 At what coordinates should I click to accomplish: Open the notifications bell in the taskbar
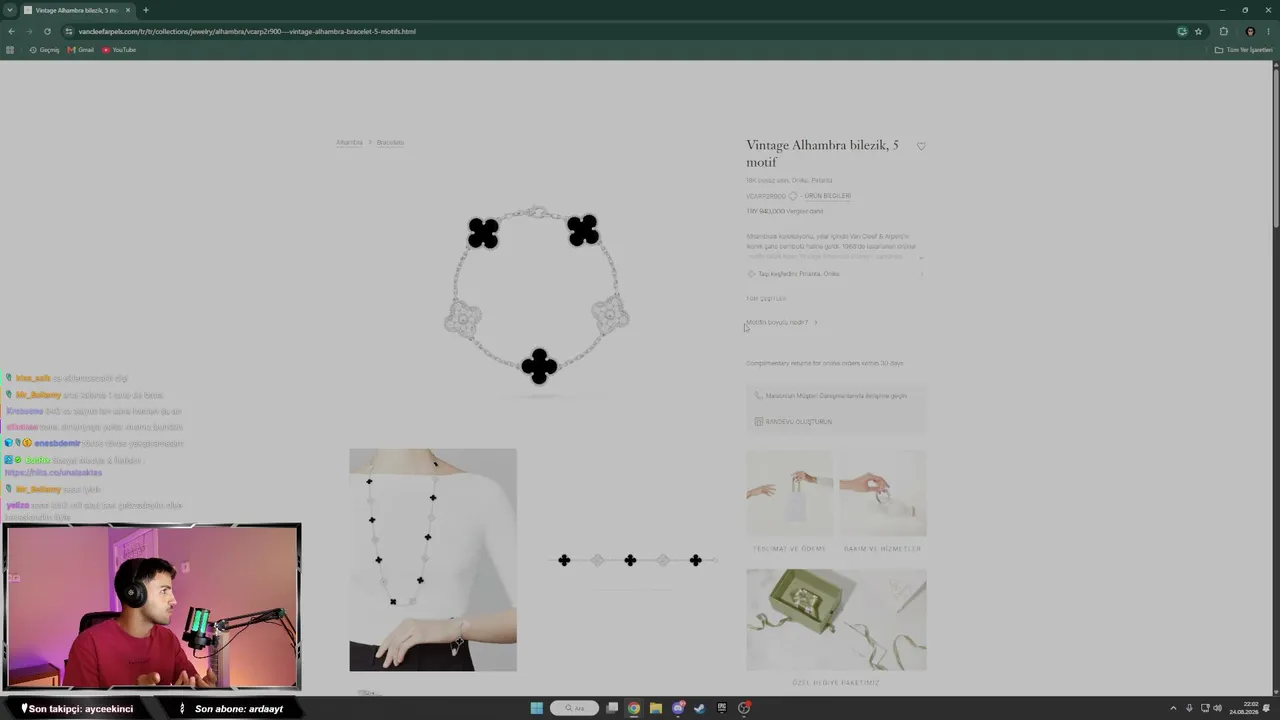[1267, 708]
